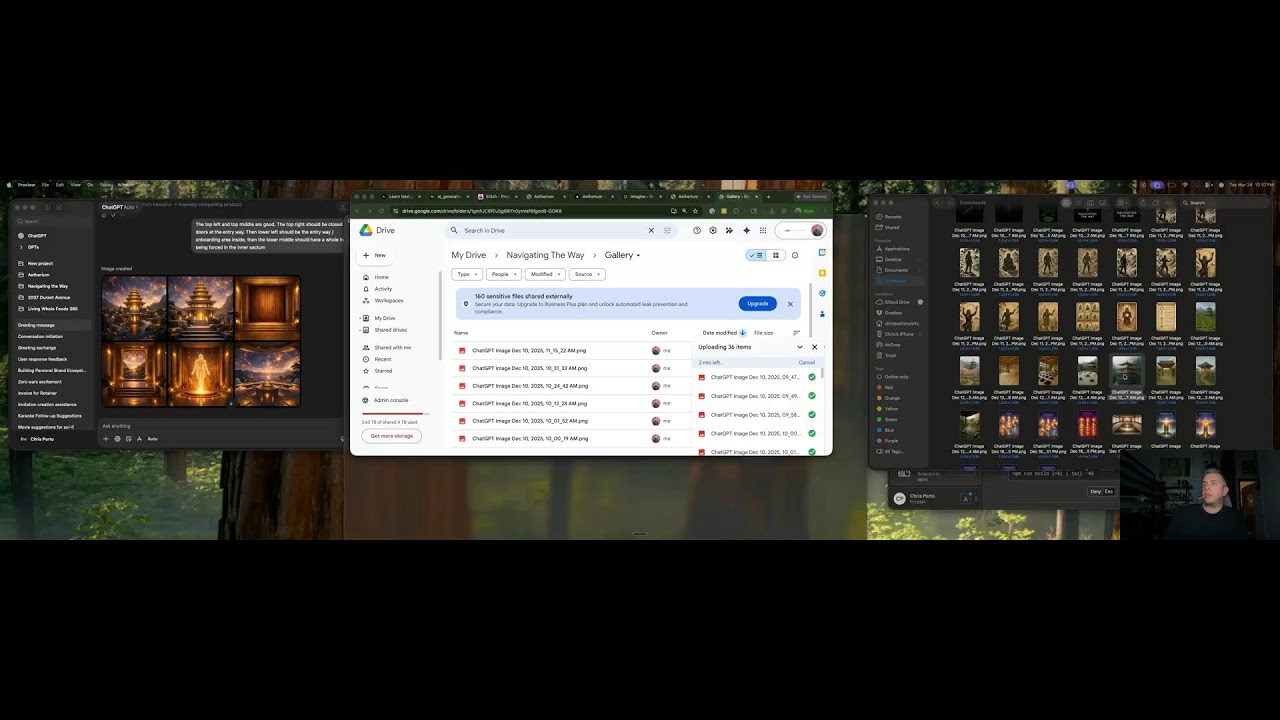The image size is (1280, 720).
Task: Open the Gallery folder dropdown
Action: 638,255
